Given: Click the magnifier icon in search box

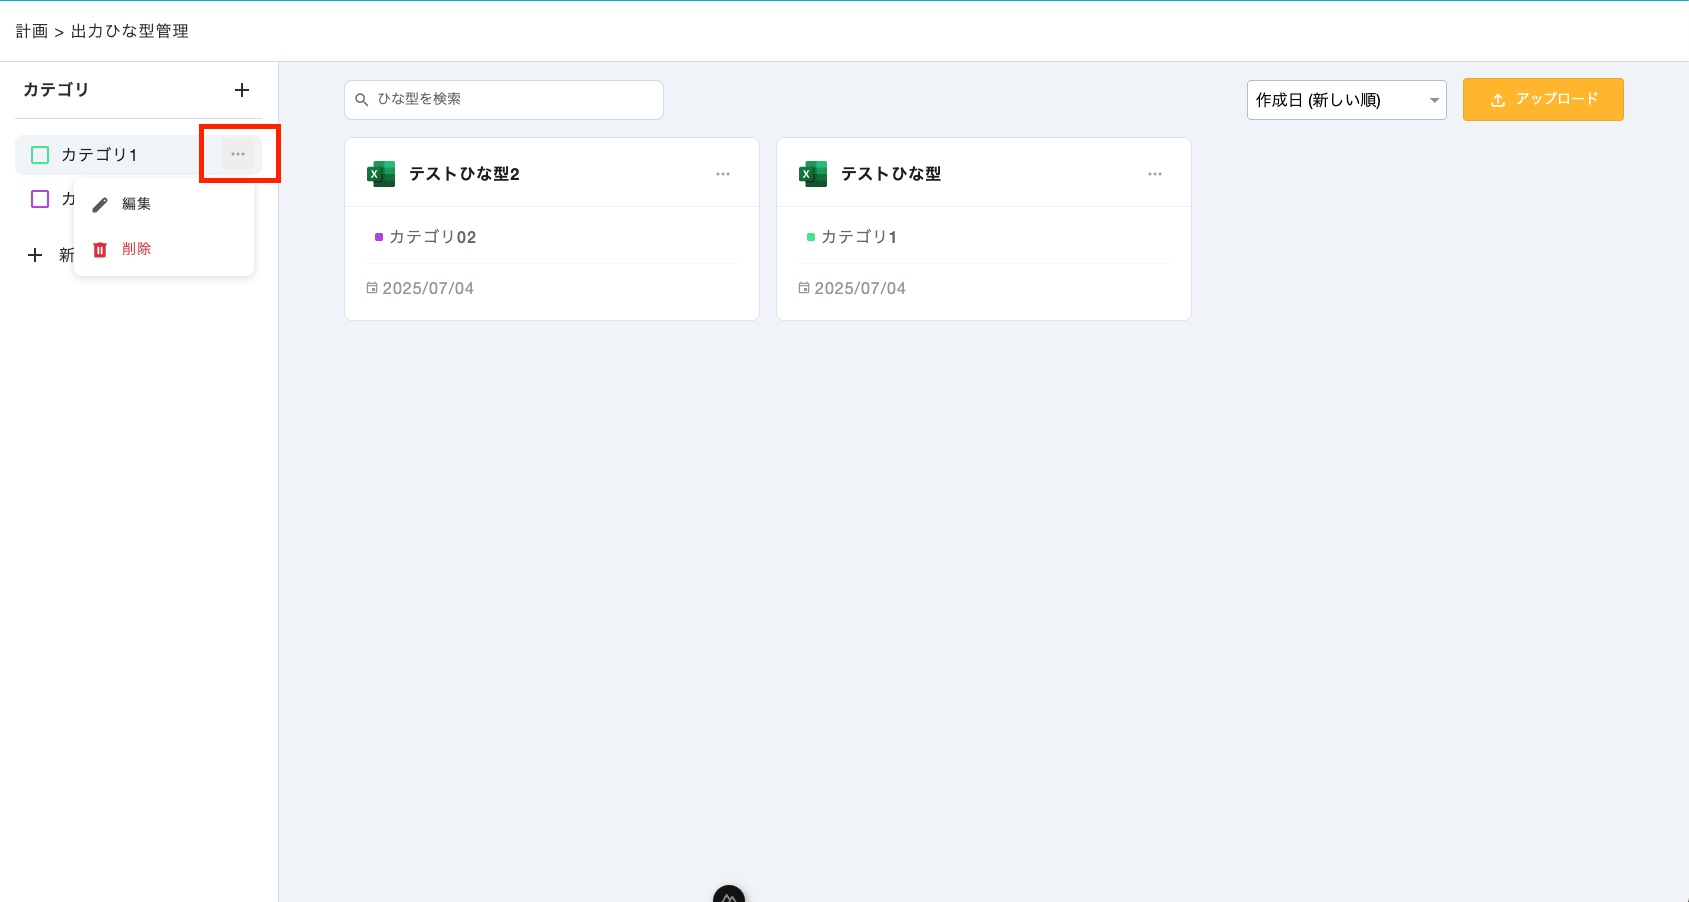Looking at the screenshot, I should (x=362, y=100).
